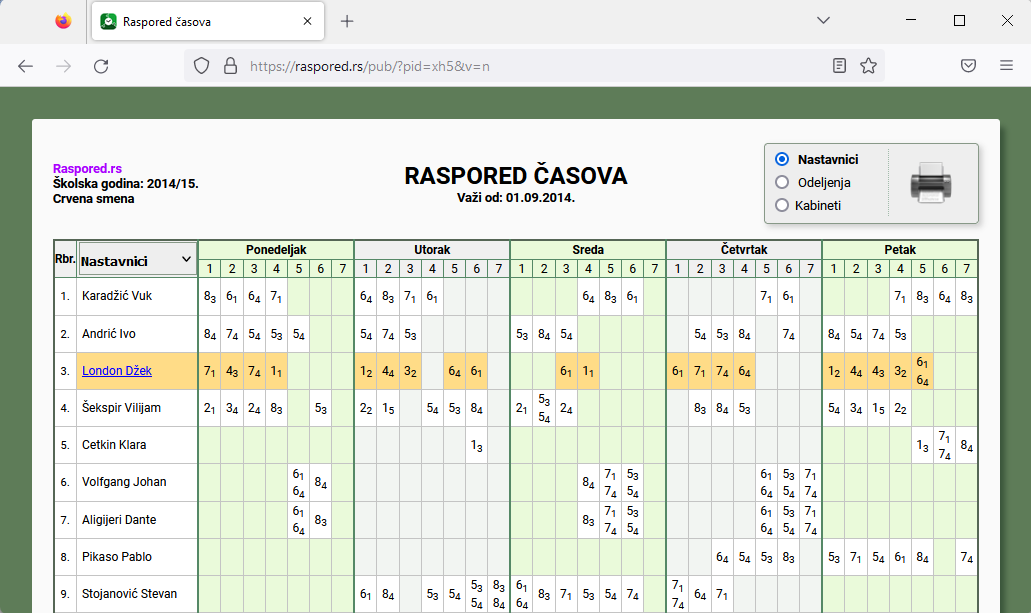Click Andrić Ivo's Thursday sixth period cell
This screenshot has width=1031, height=613.
788,334
